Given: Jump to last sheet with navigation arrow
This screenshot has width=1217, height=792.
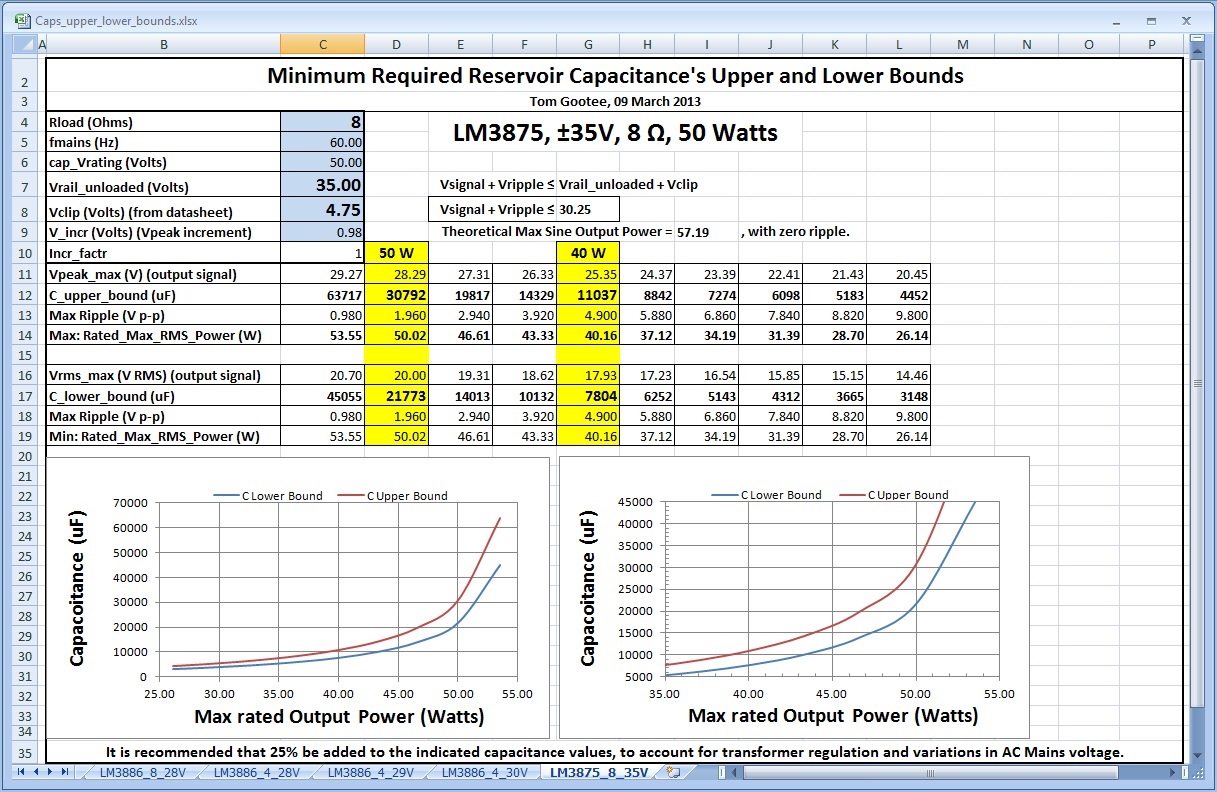Looking at the screenshot, I should point(65,772).
